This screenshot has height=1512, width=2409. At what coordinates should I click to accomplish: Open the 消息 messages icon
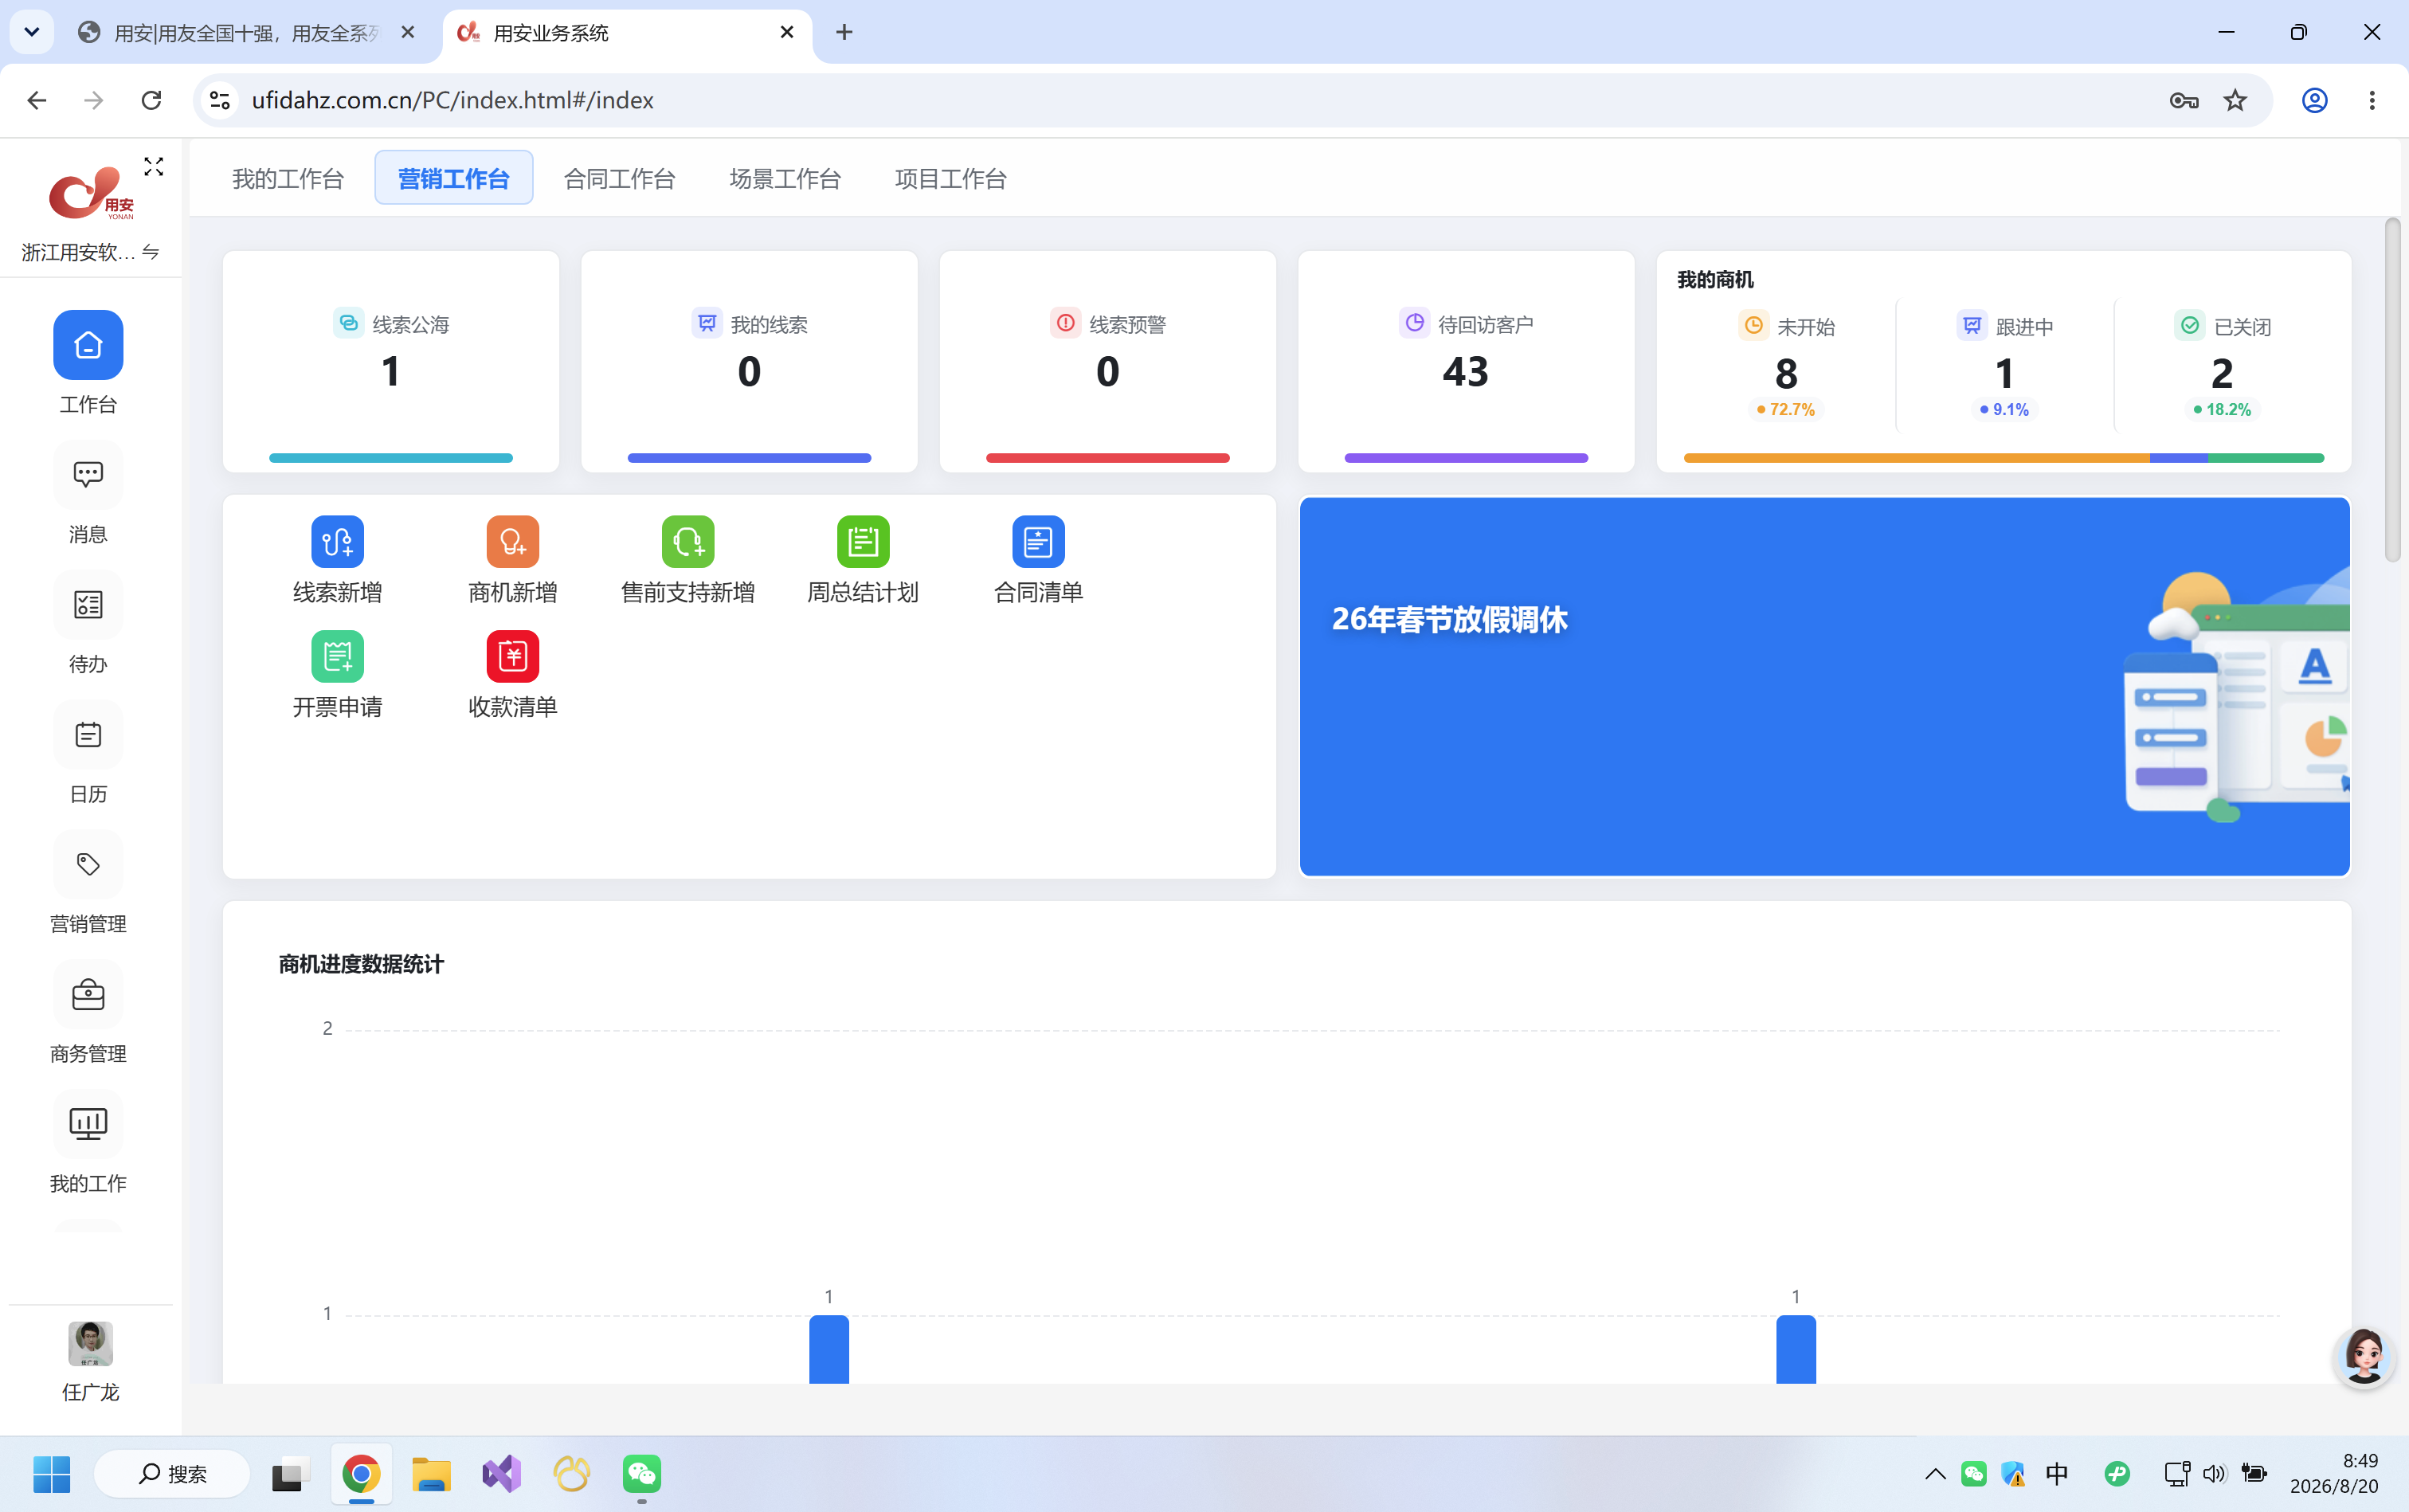[88, 475]
